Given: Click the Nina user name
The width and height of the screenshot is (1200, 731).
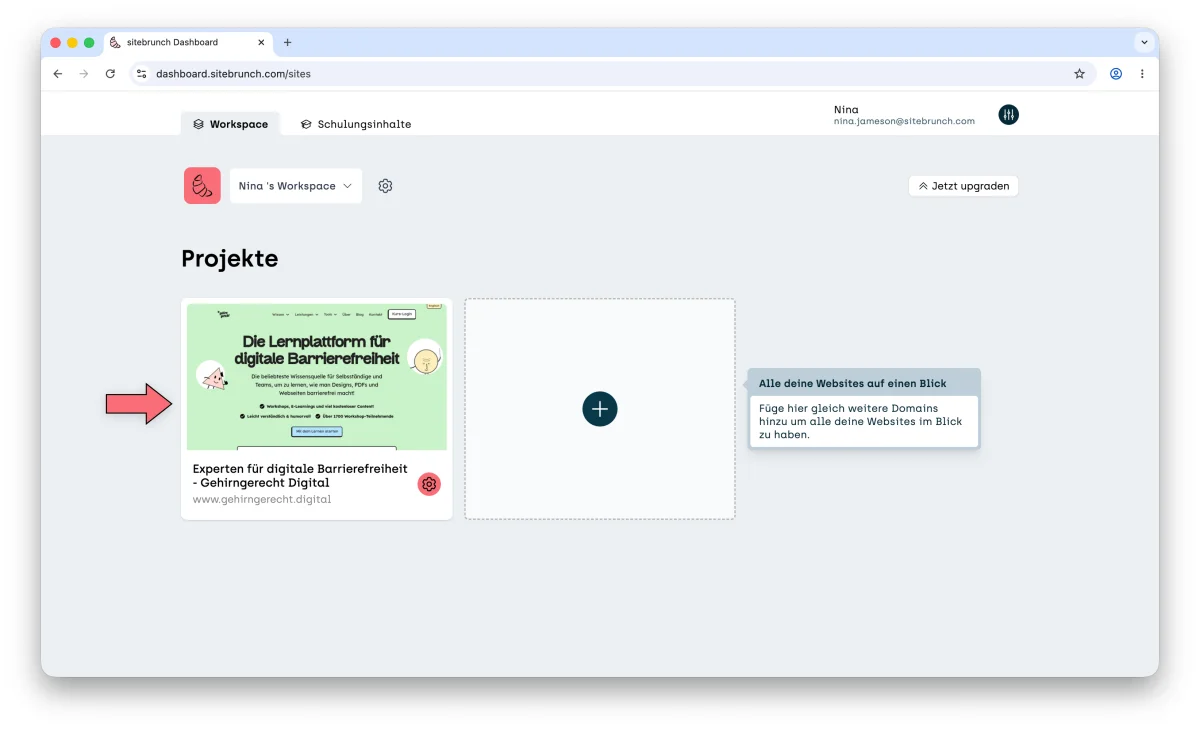Looking at the screenshot, I should click(x=846, y=109).
